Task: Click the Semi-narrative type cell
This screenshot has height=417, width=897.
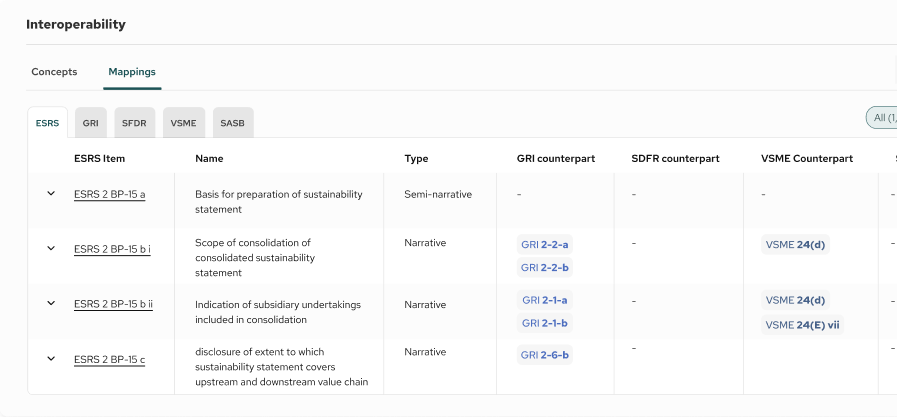Action: [438, 194]
